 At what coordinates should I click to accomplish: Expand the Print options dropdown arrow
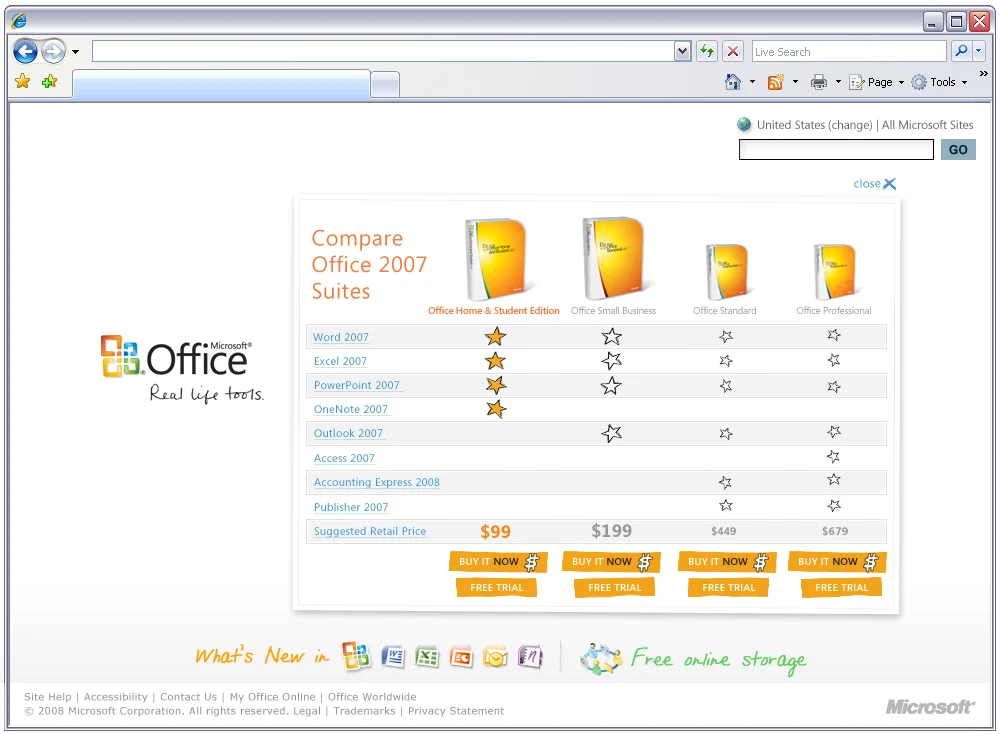pos(838,82)
